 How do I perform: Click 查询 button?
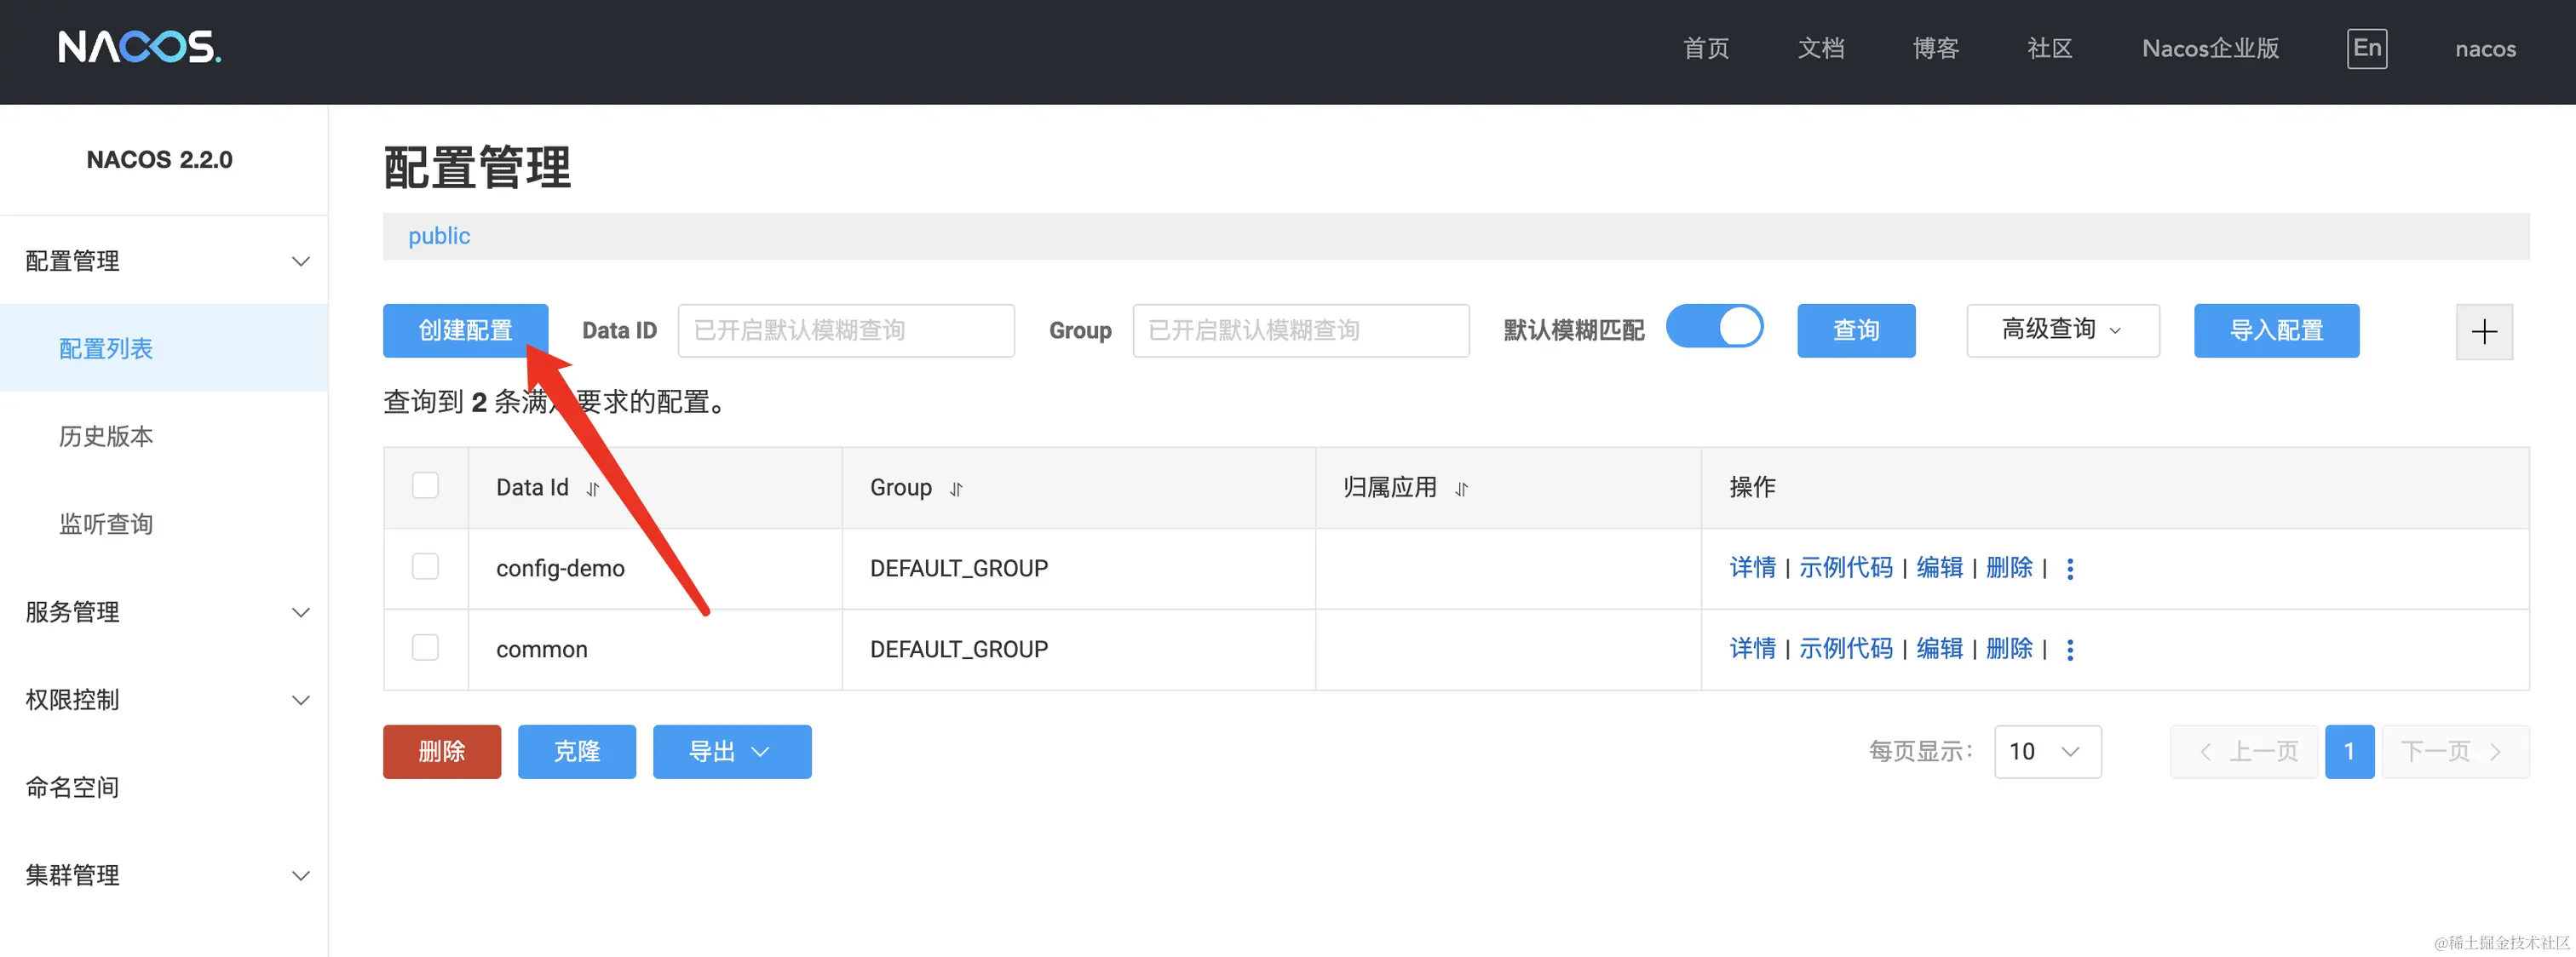pos(1856,330)
